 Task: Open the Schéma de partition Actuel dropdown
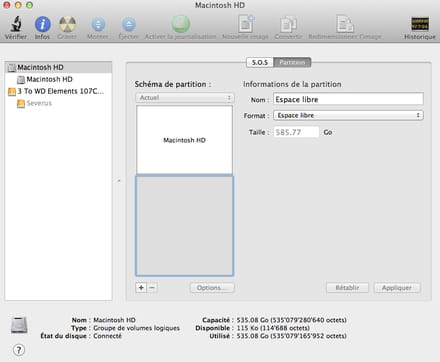click(185, 98)
